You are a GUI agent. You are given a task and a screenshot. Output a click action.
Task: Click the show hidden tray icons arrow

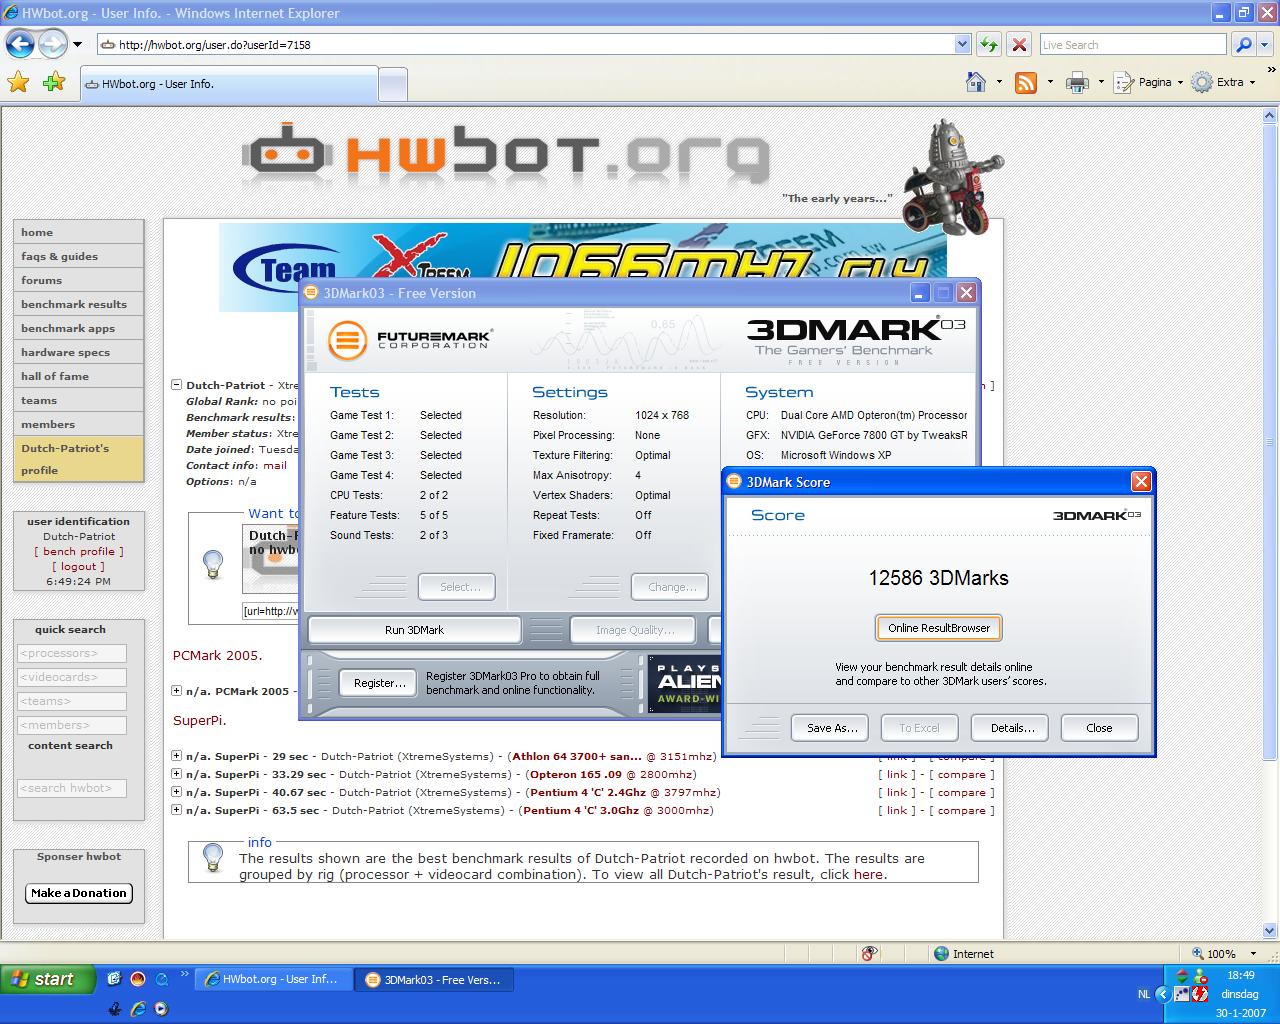point(1162,994)
